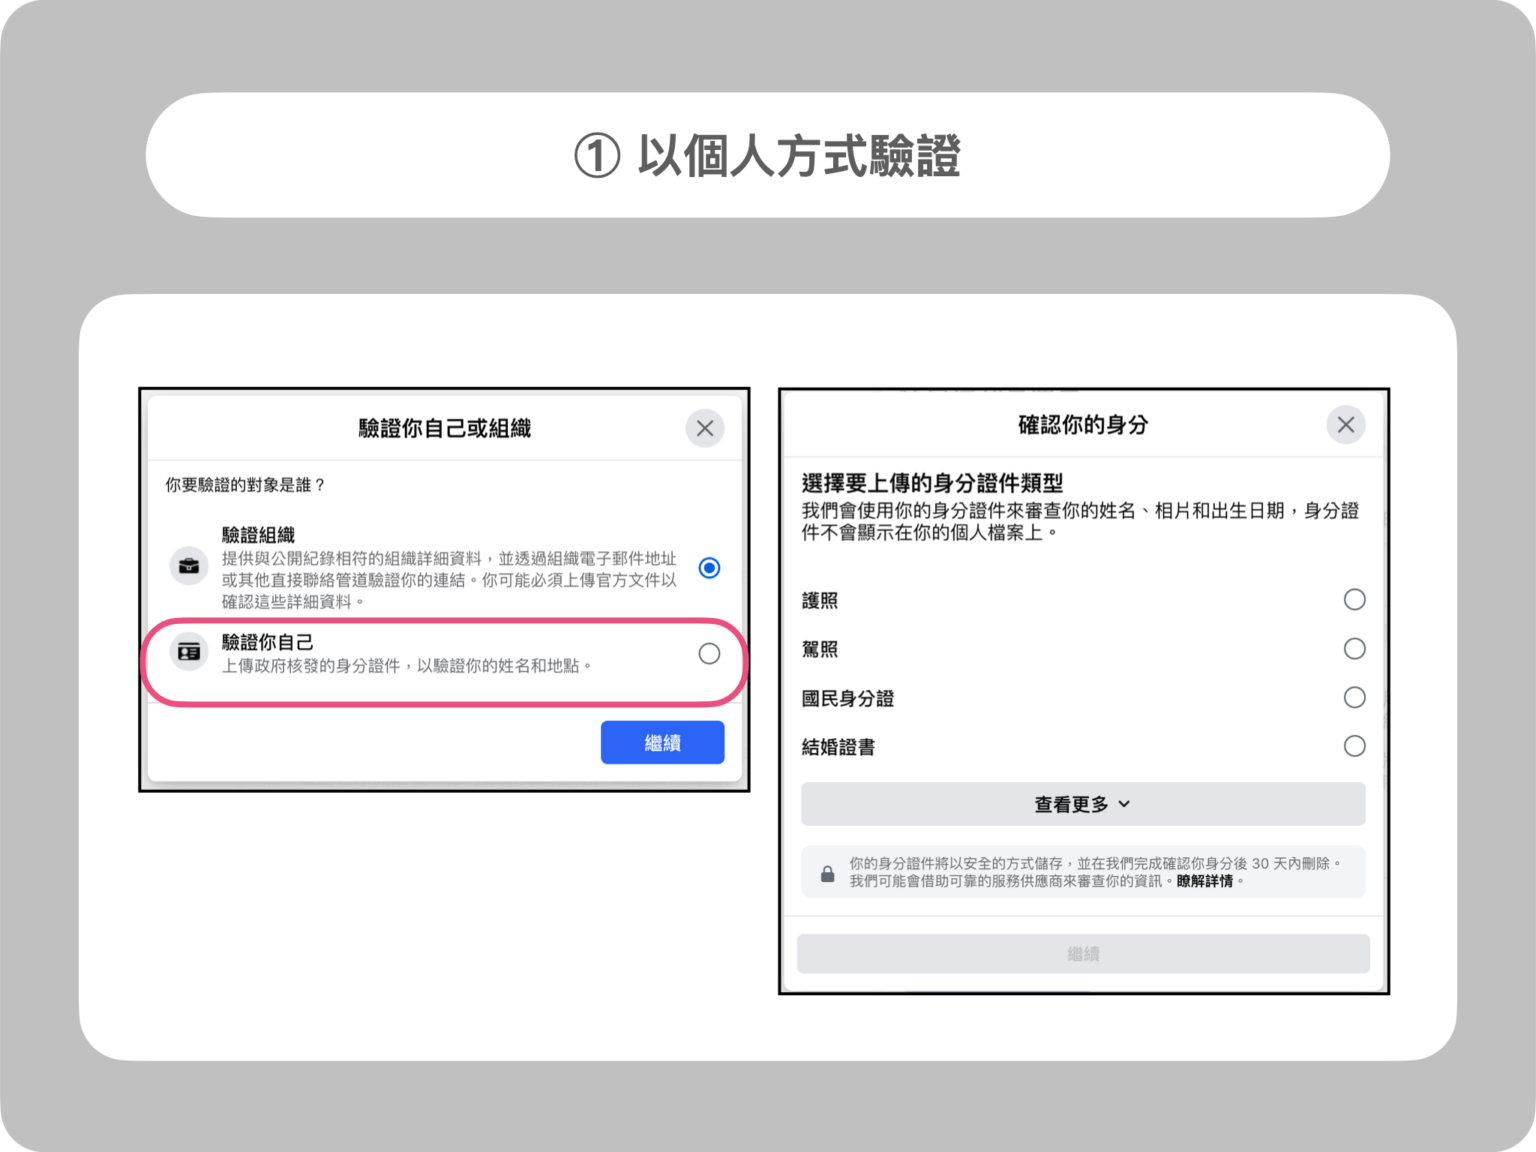Select the 驗證組織 radio button

coord(709,567)
